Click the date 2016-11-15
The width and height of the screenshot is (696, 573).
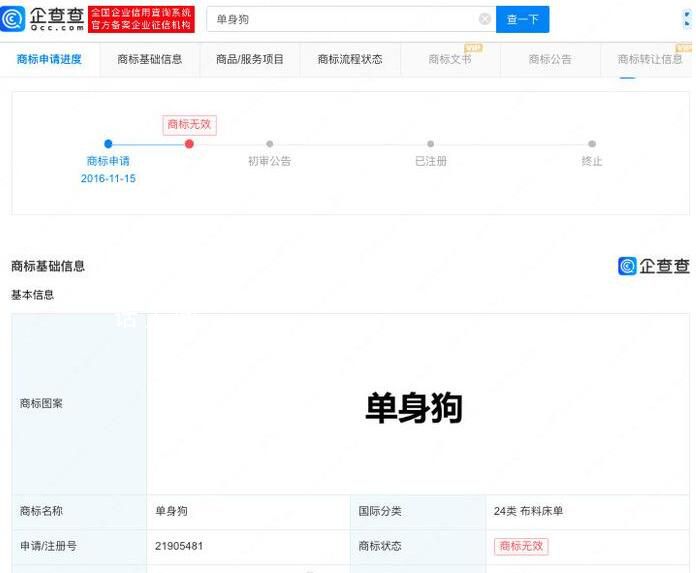coord(108,178)
